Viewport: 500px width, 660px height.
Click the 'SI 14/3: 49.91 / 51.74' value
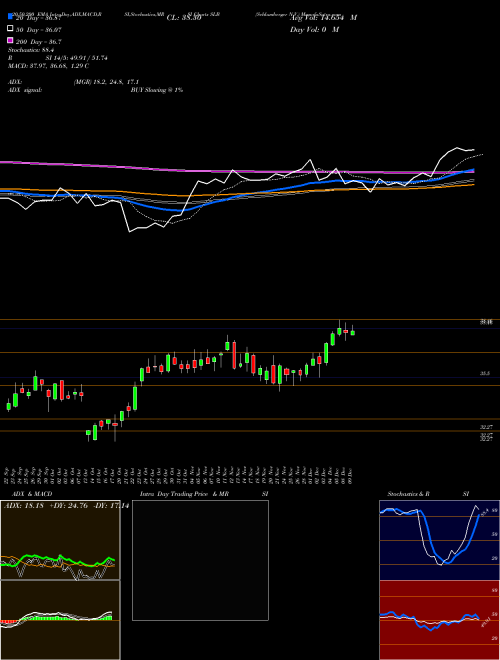click(77, 58)
